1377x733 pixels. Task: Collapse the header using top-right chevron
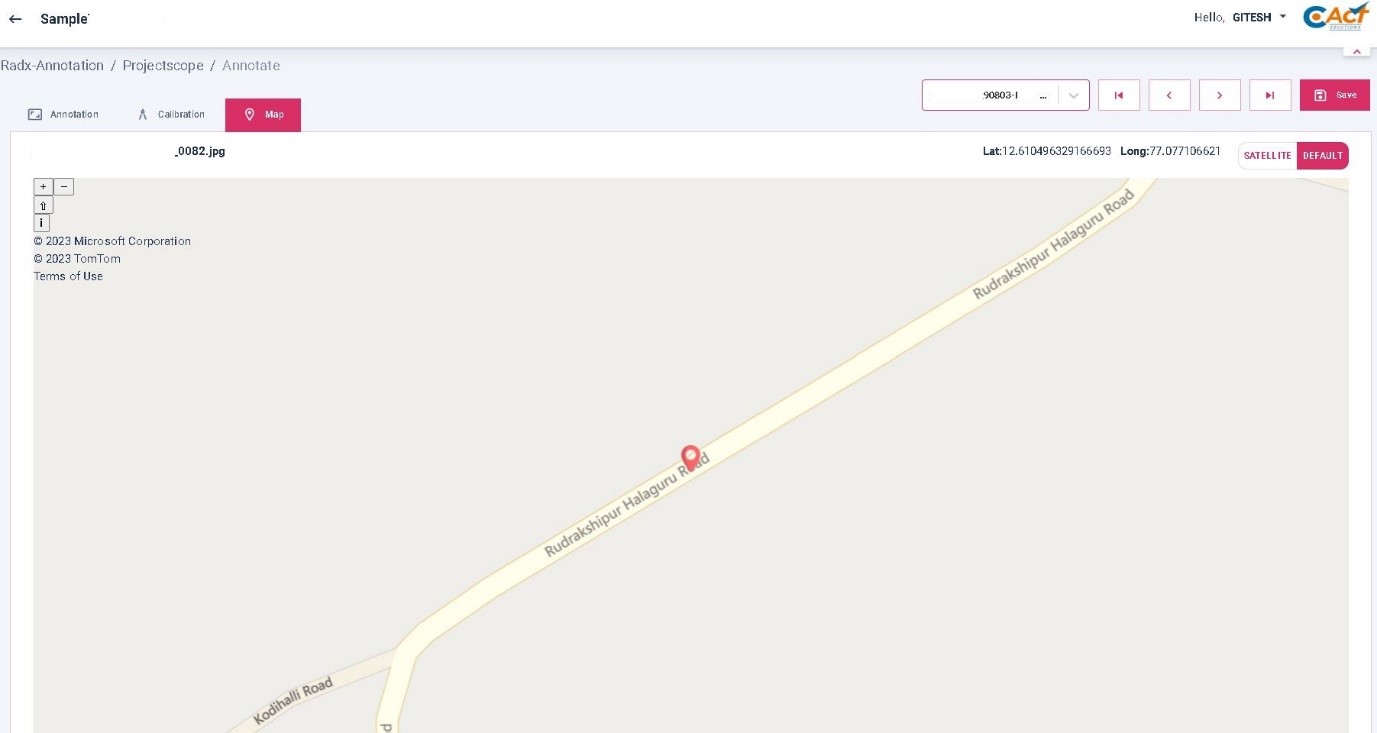pos(1356,51)
